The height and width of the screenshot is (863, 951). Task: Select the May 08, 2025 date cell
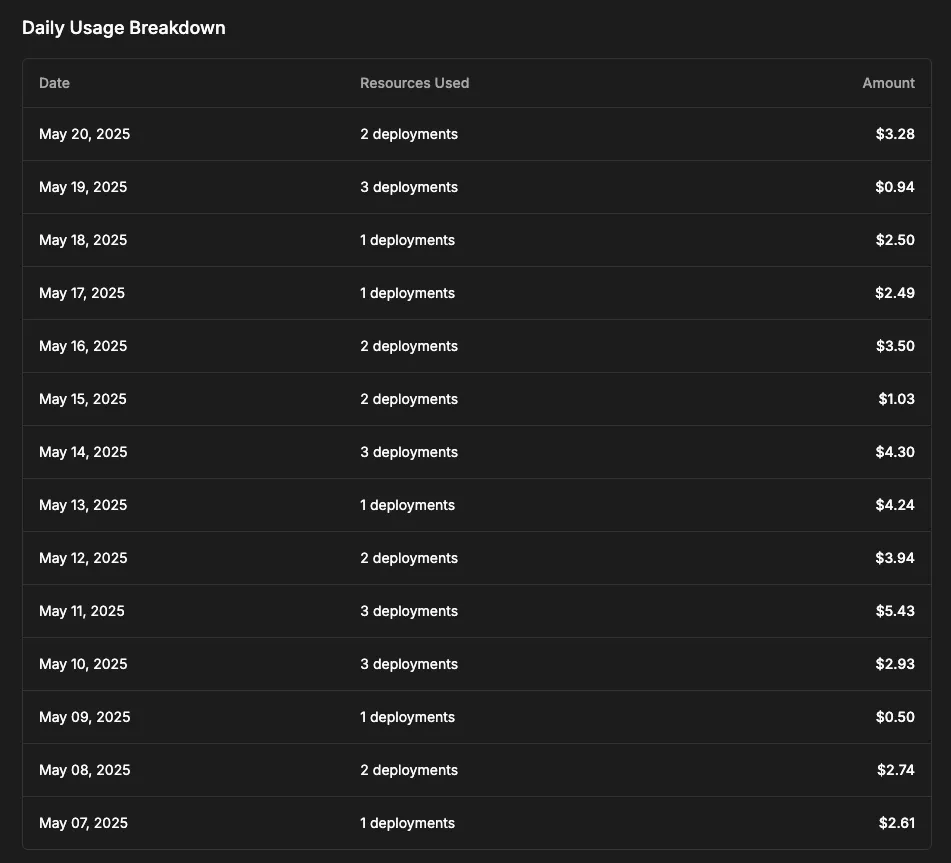tap(84, 770)
